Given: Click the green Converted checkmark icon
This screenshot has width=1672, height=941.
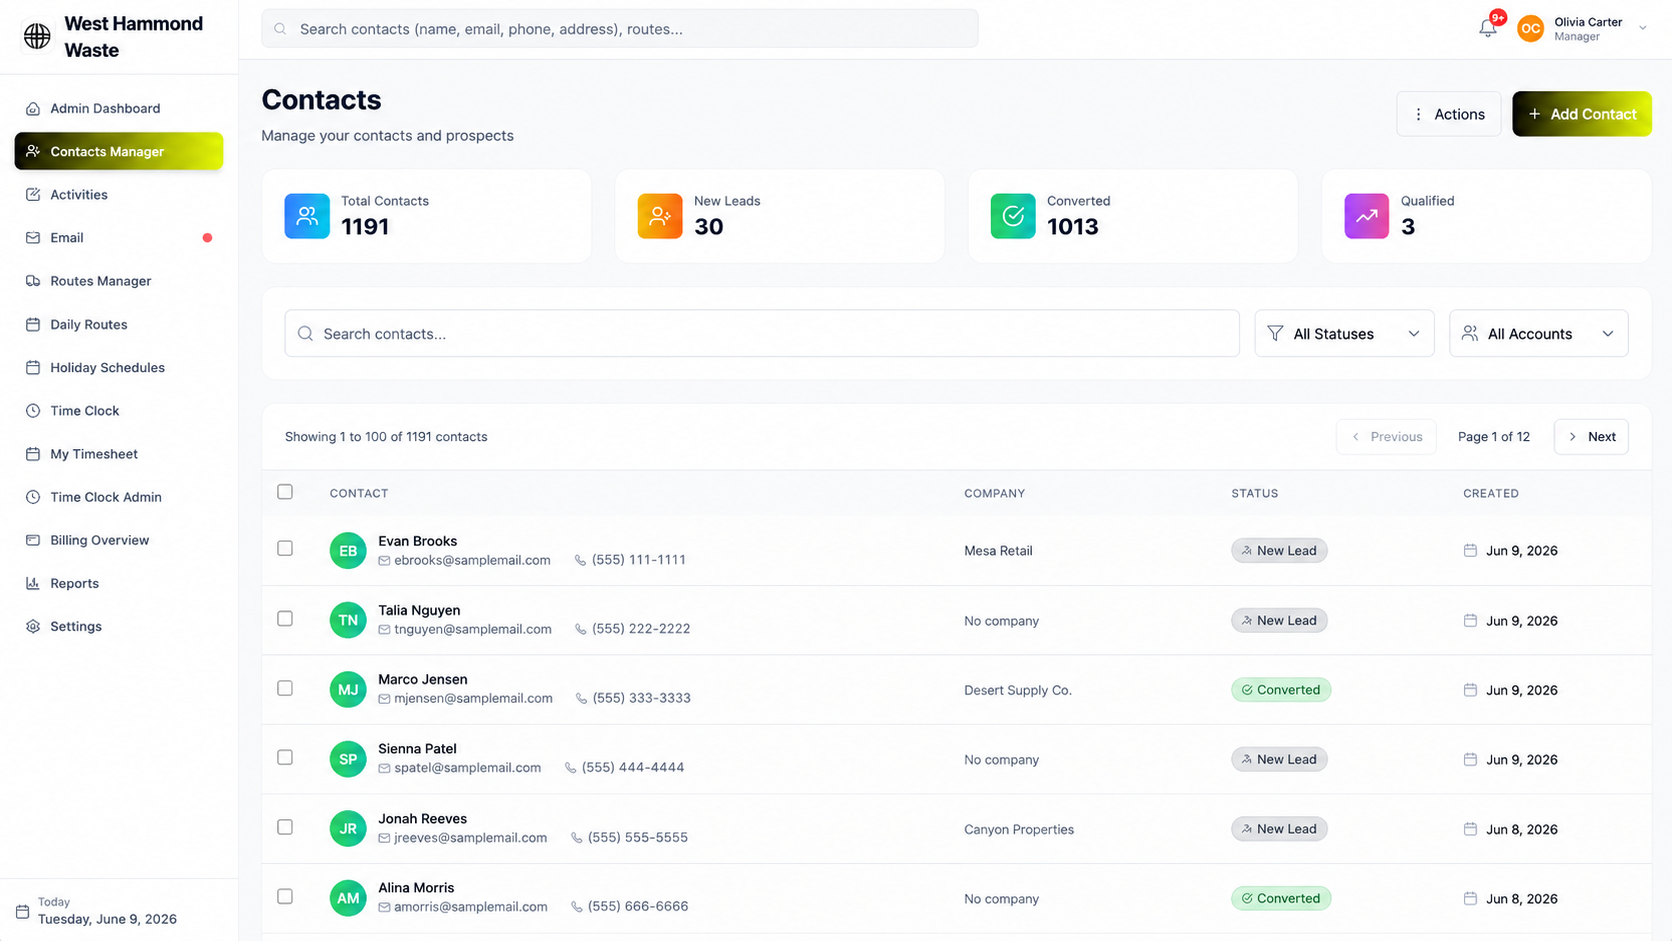Looking at the screenshot, I should point(1013,216).
